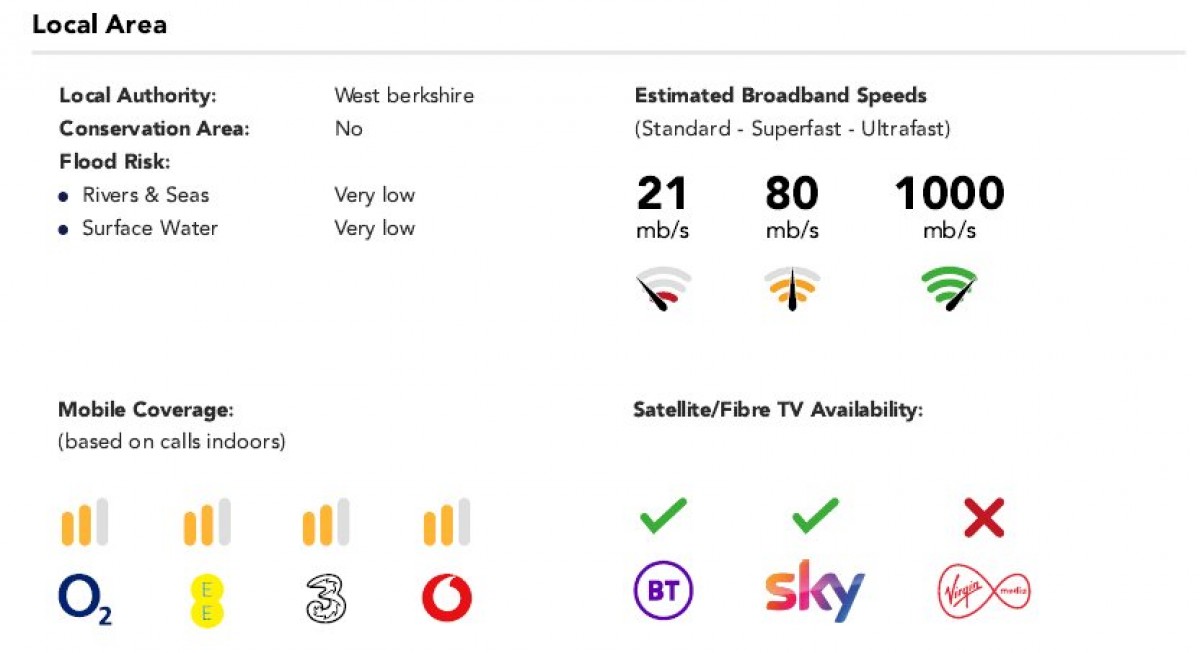Click the 1000 mb/s ultrafast speed value
This screenshot has width=1200, height=653.
pos(949,194)
